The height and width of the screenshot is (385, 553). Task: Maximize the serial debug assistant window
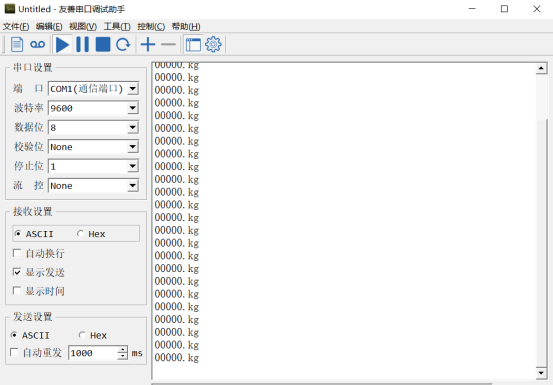pos(504,9)
